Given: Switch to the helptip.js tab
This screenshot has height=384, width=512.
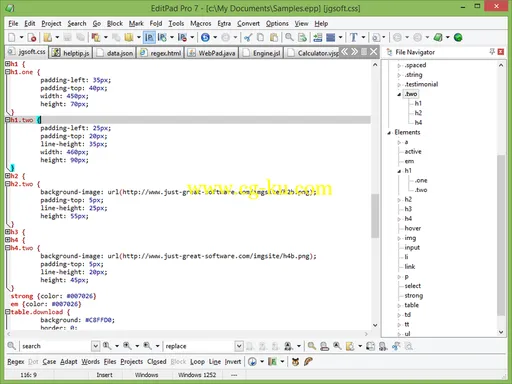Looking at the screenshot, I should pos(70,53).
